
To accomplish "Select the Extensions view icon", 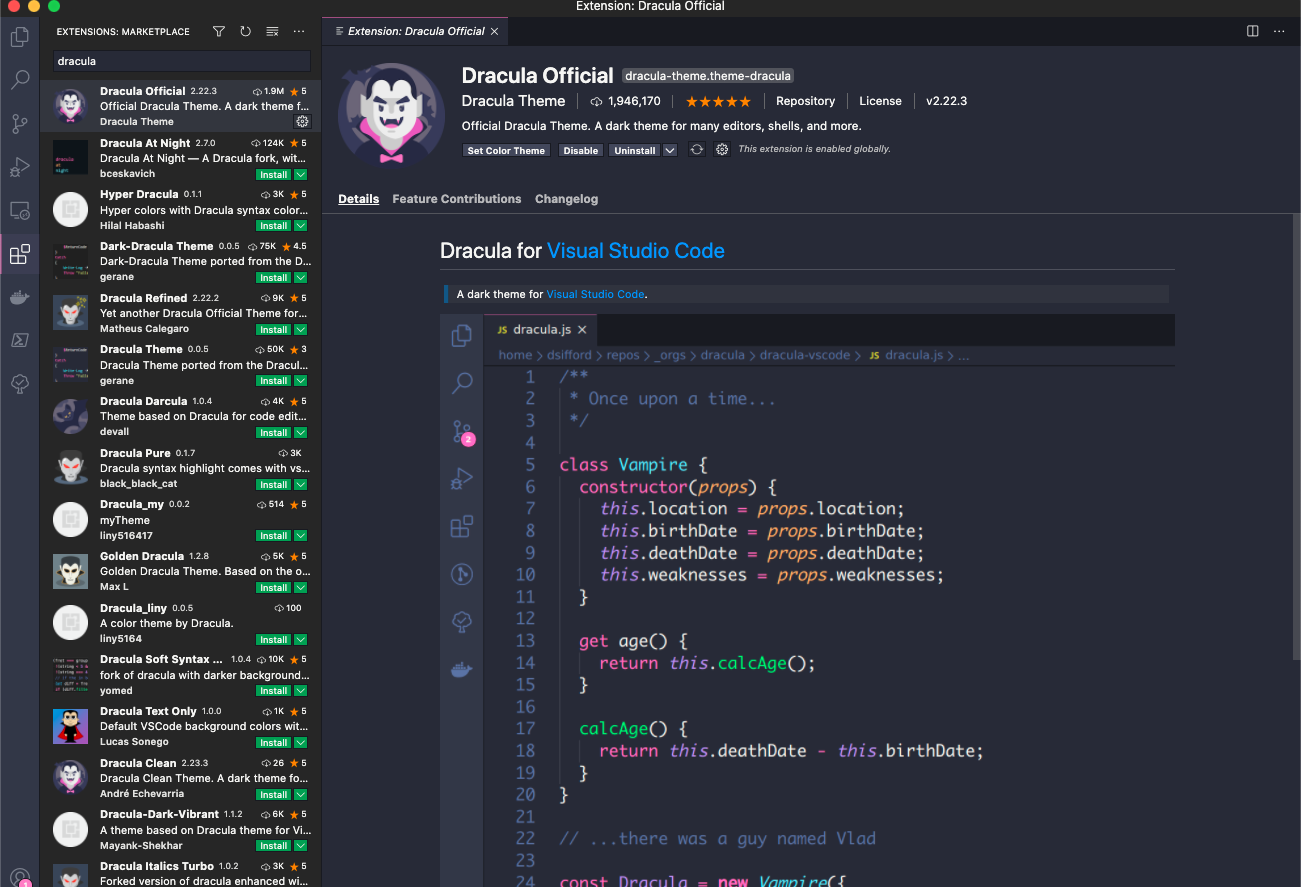I will [x=19, y=255].
